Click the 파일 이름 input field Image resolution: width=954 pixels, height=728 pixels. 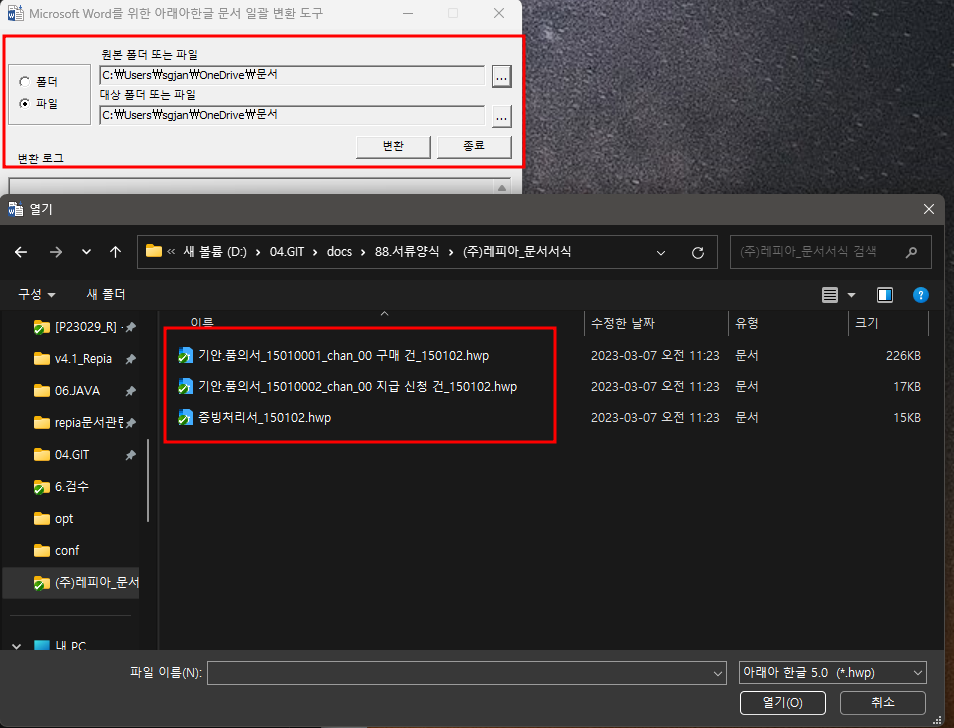(x=465, y=674)
